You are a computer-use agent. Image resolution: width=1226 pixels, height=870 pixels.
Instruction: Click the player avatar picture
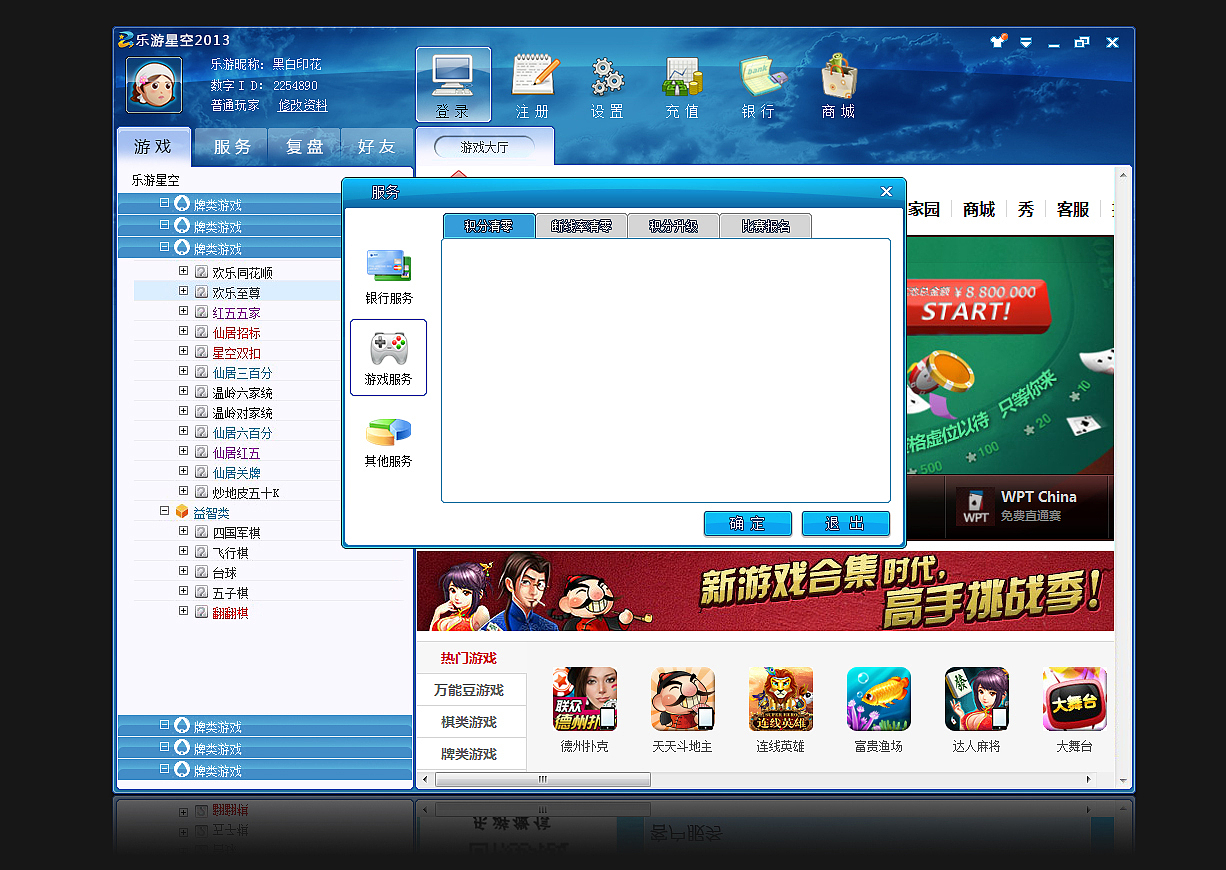click(x=153, y=86)
